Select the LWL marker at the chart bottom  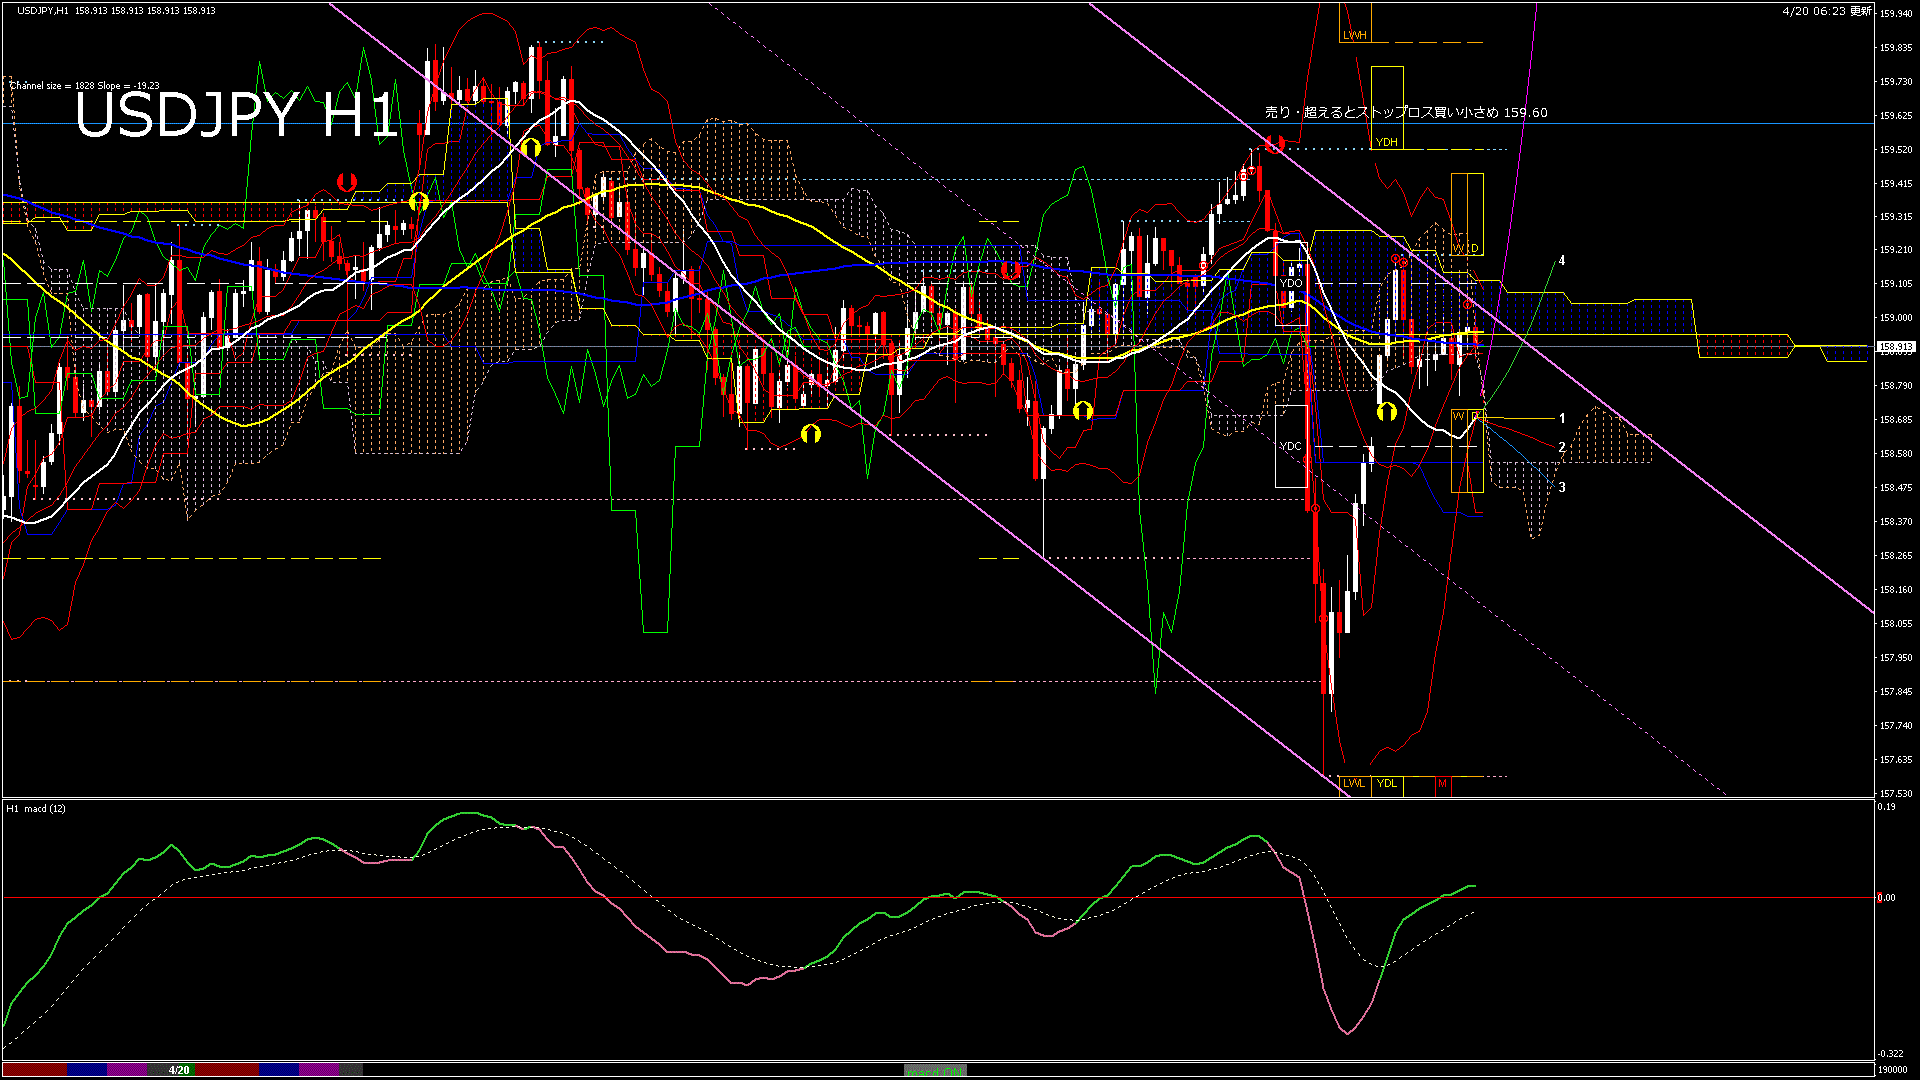tap(1353, 783)
